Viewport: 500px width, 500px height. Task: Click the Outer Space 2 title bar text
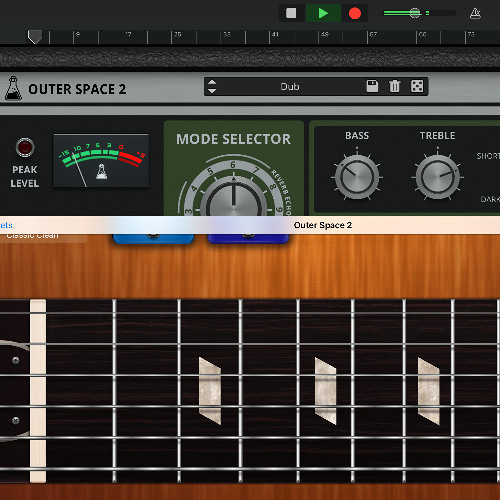click(323, 225)
